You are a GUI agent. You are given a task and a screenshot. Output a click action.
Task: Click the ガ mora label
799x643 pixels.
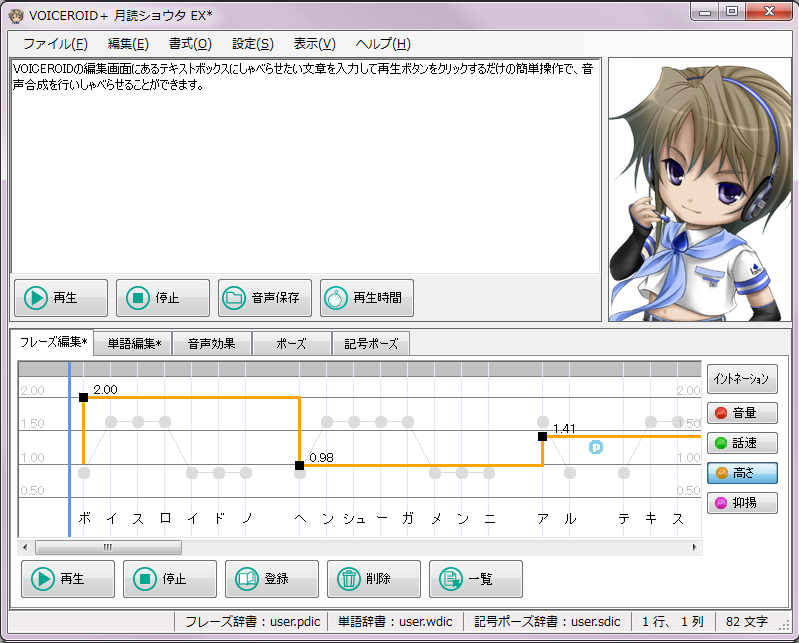pos(408,518)
